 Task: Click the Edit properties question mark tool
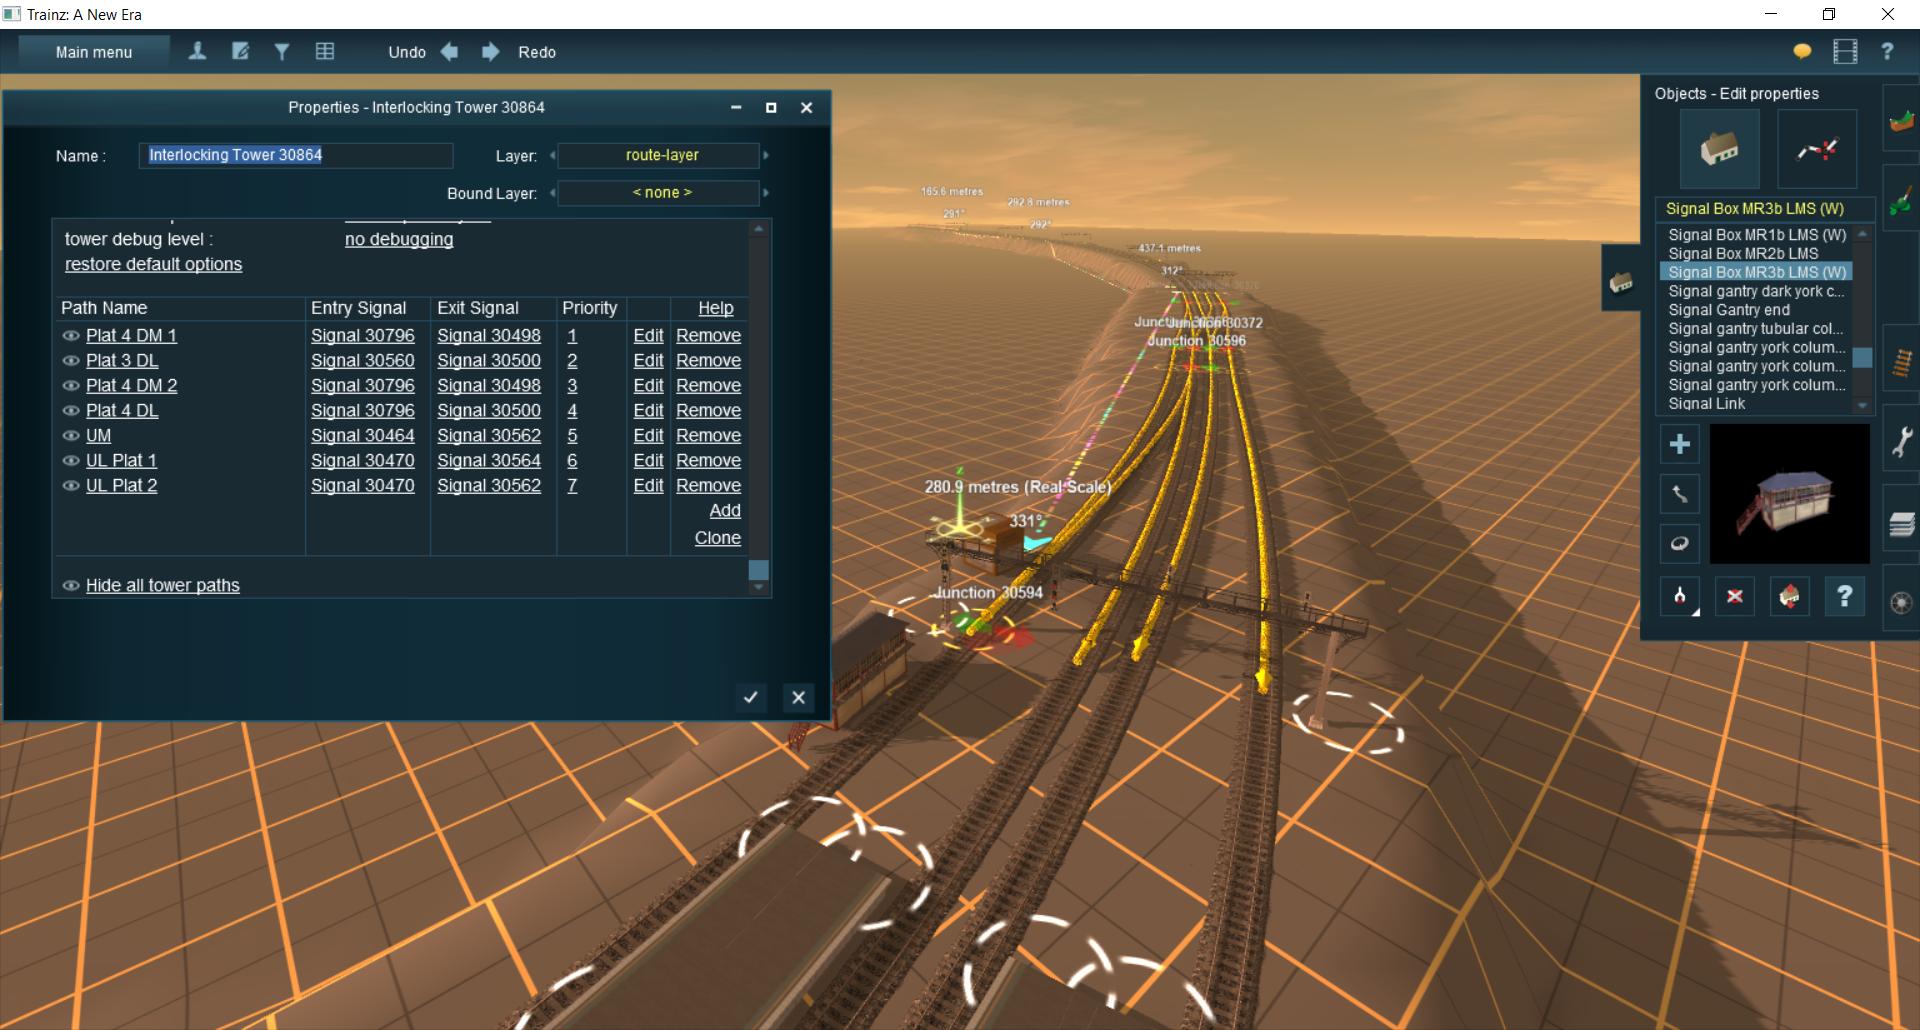(1844, 596)
